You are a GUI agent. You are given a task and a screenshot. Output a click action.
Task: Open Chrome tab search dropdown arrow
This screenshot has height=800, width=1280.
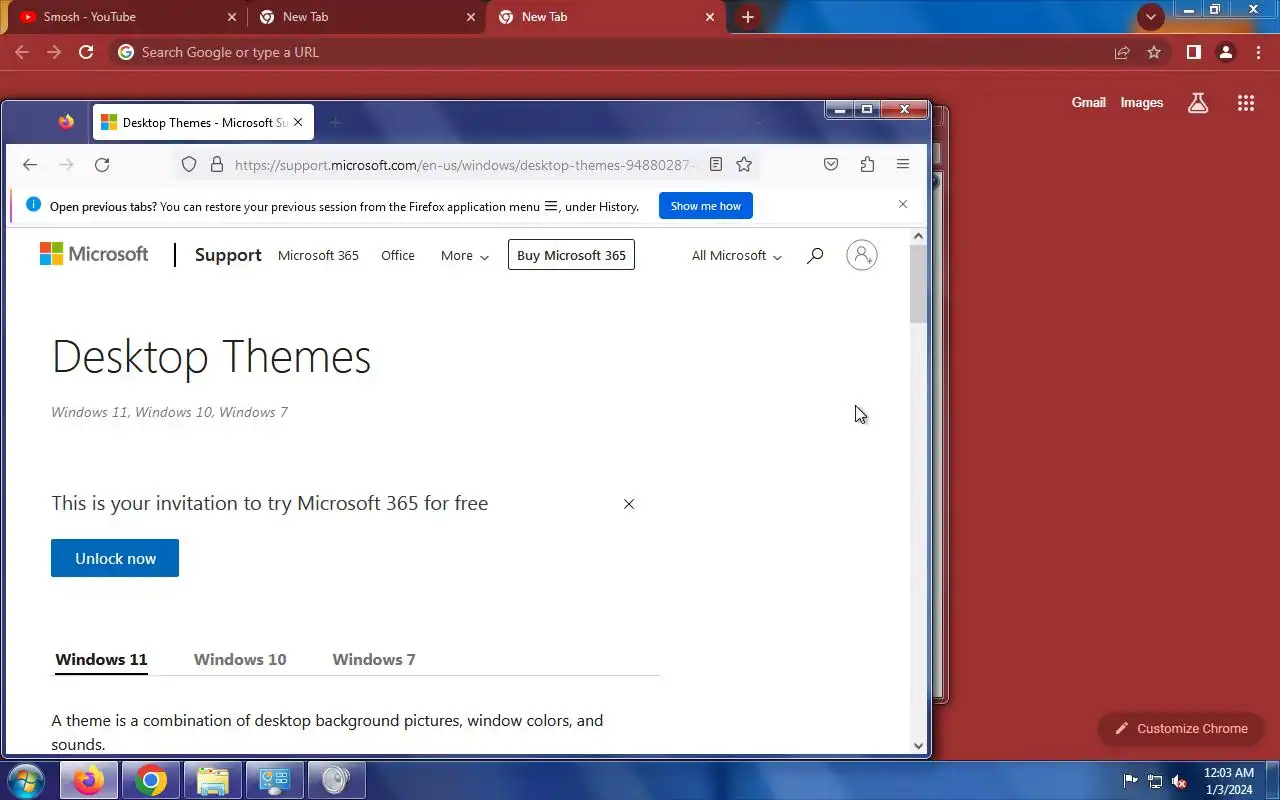click(x=1151, y=17)
